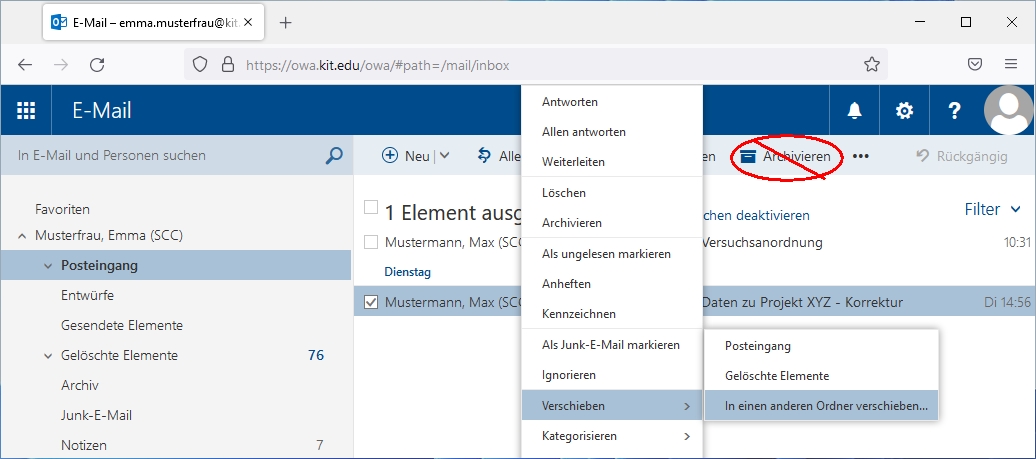1036x459 pixels.
Task: Click the Archivieren toolbar button
Action: pyautogui.click(x=786, y=157)
